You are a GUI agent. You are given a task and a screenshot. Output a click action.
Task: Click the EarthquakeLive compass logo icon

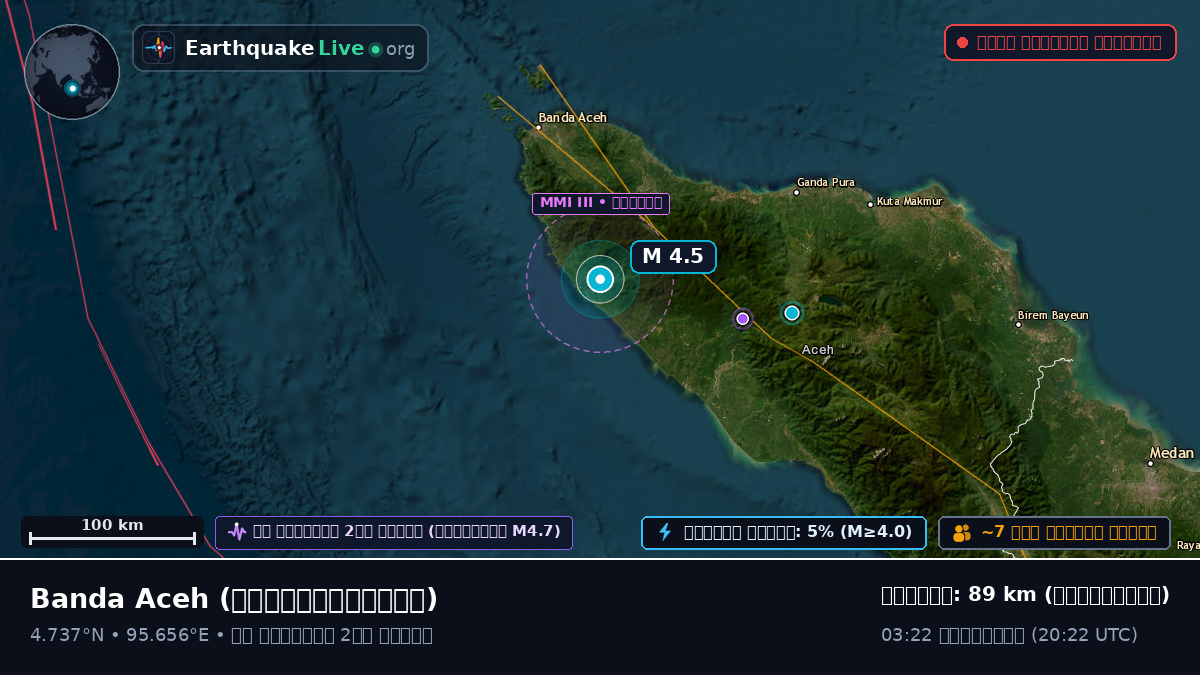point(158,48)
